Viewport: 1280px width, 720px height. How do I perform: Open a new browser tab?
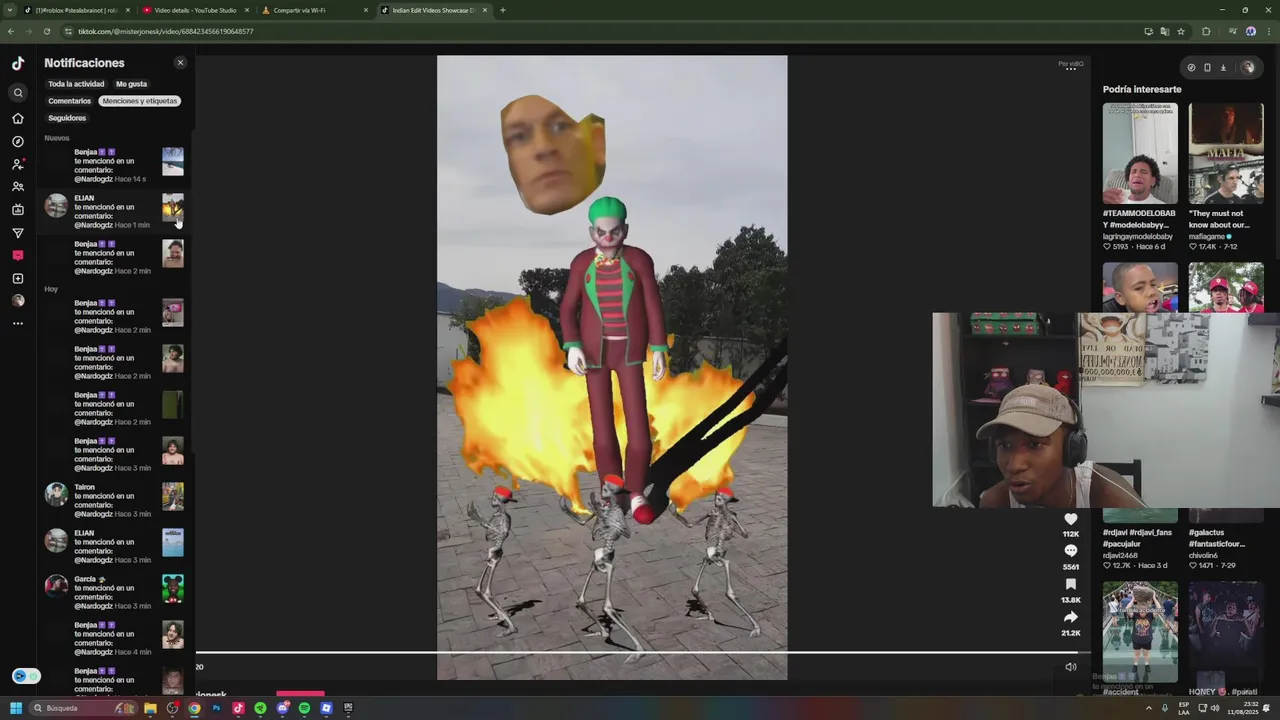pos(502,10)
